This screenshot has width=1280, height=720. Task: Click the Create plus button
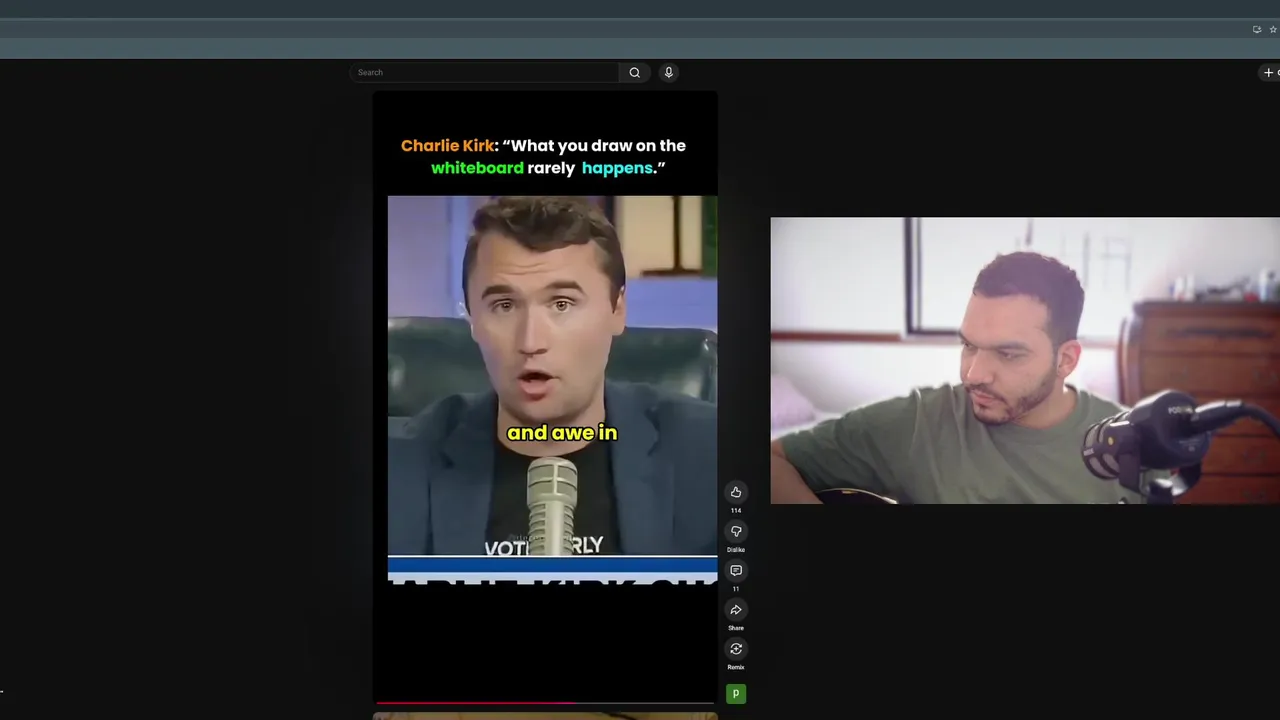click(1268, 72)
